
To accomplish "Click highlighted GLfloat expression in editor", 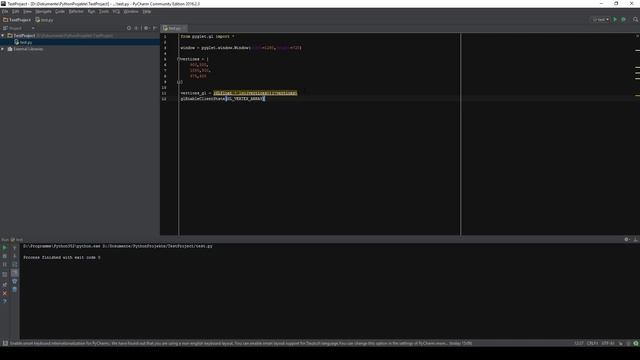I will tap(255, 93).
